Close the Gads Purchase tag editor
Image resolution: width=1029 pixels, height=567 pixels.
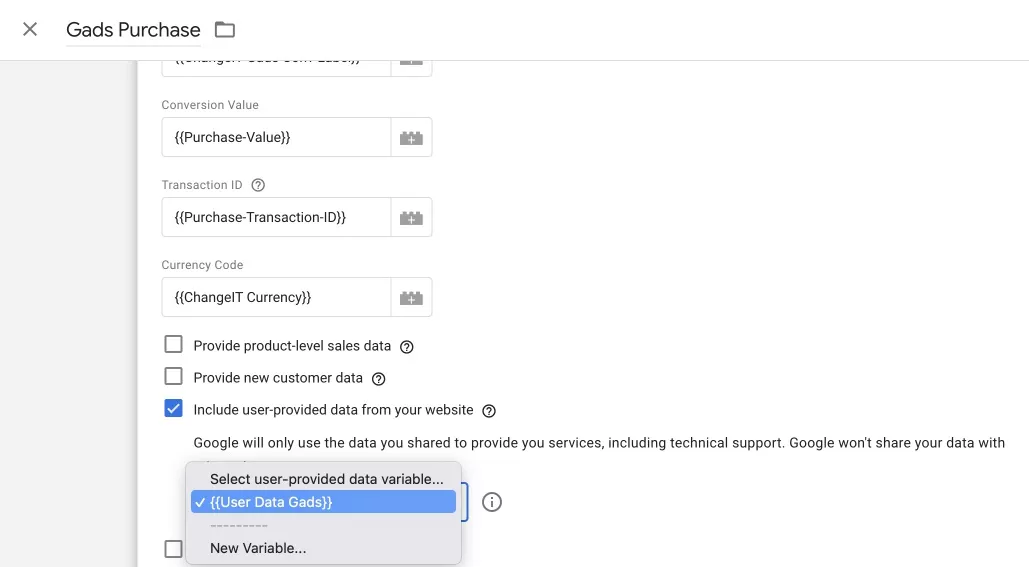(30, 29)
